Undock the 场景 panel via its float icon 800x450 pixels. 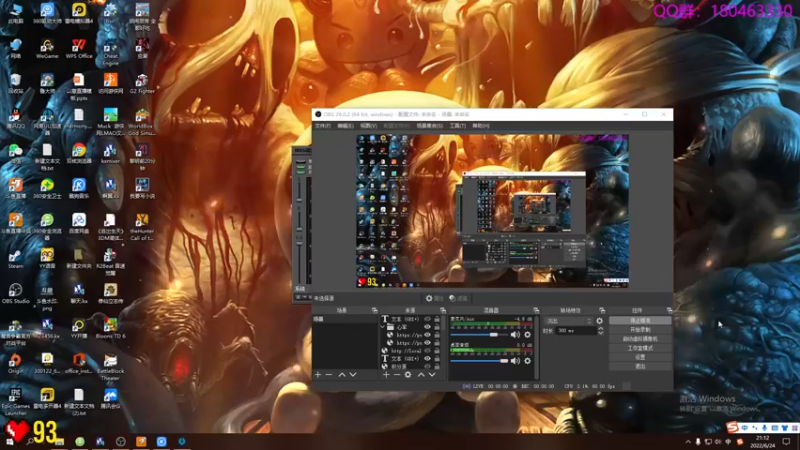[374, 310]
